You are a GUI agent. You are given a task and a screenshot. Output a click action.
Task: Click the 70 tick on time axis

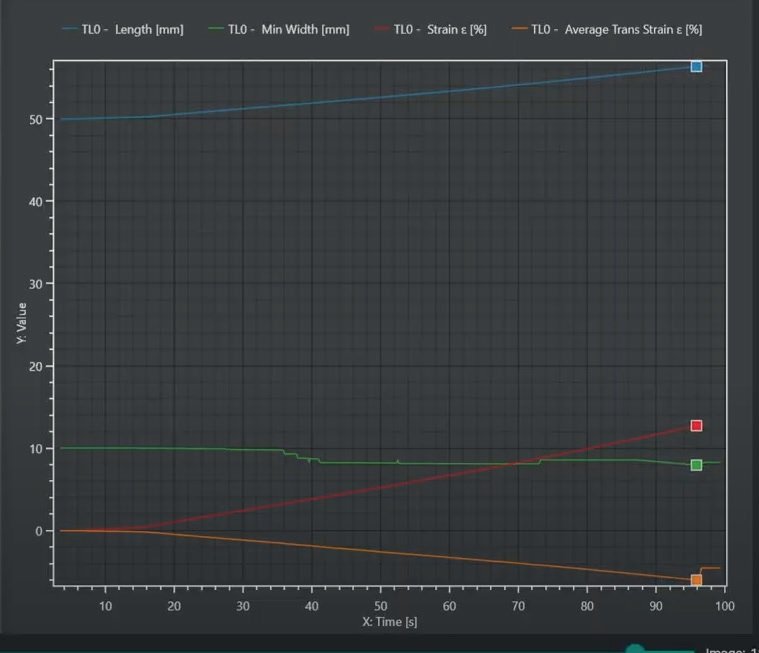tap(518, 606)
